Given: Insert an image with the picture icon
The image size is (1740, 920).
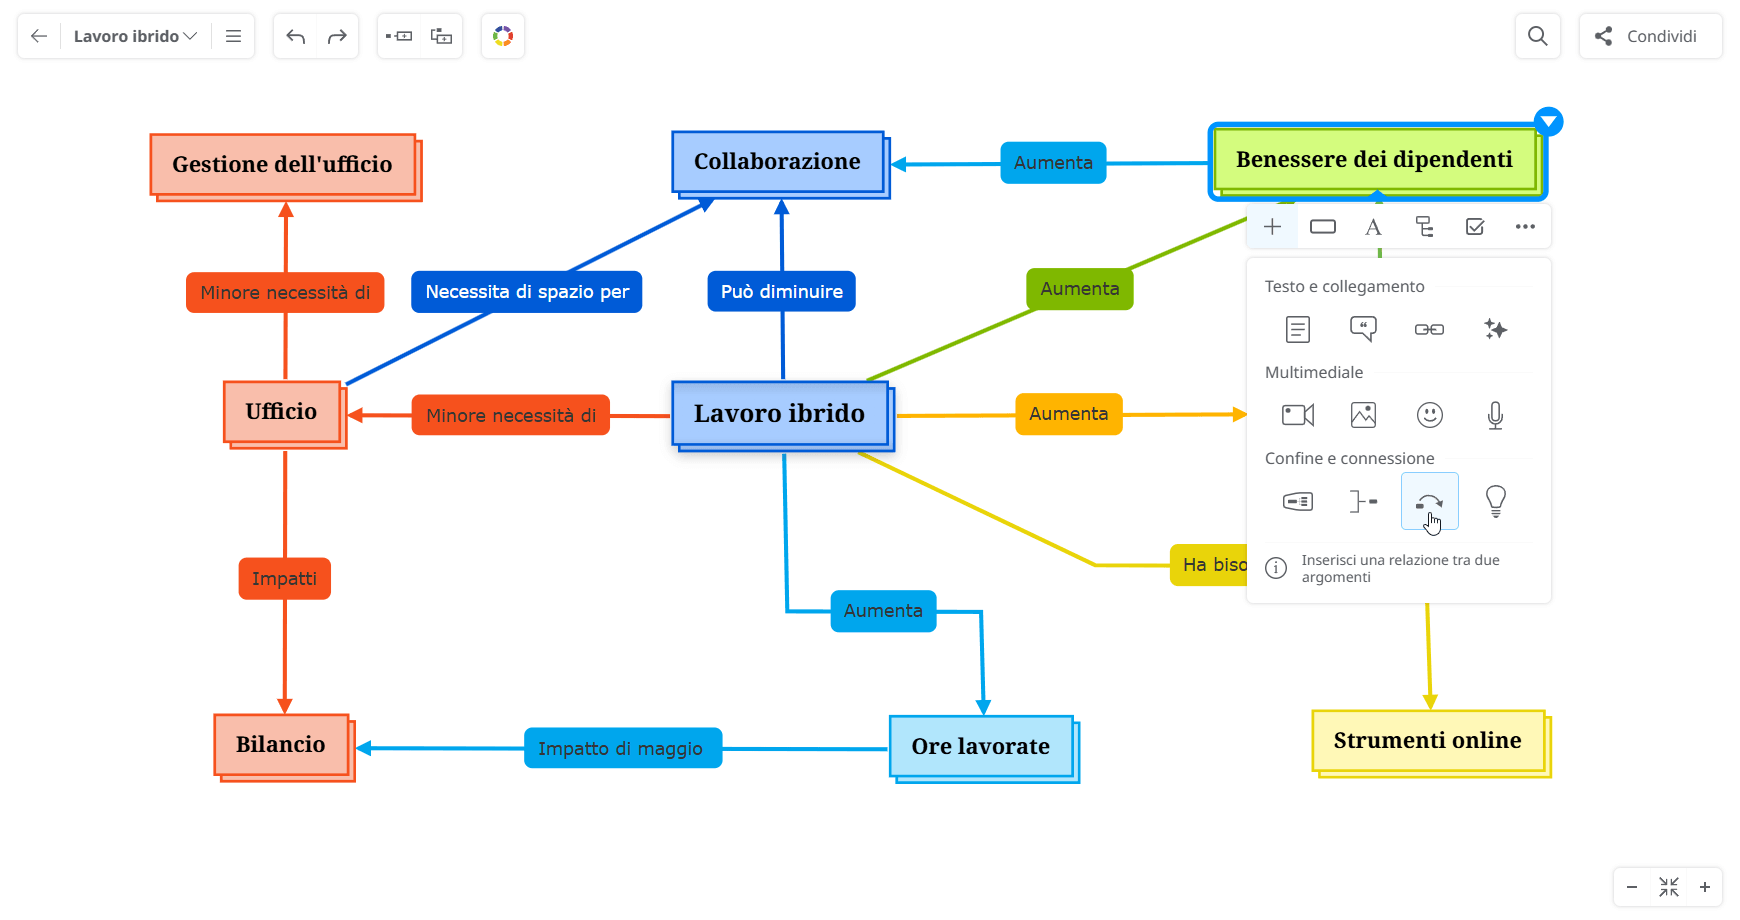Looking at the screenshot, I should coord(1363,415).
